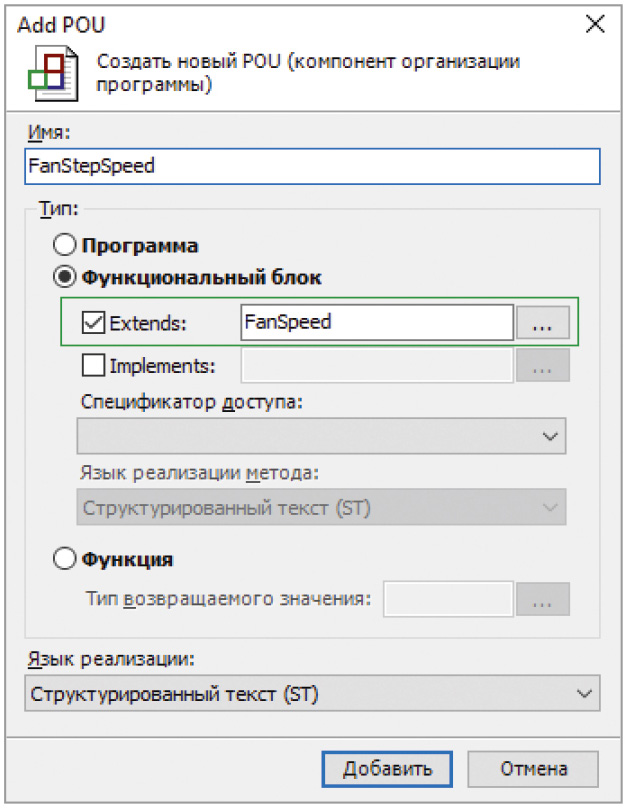Open browse dialog for Extends base block
The image size is (628, 808).
coord(543,323)
